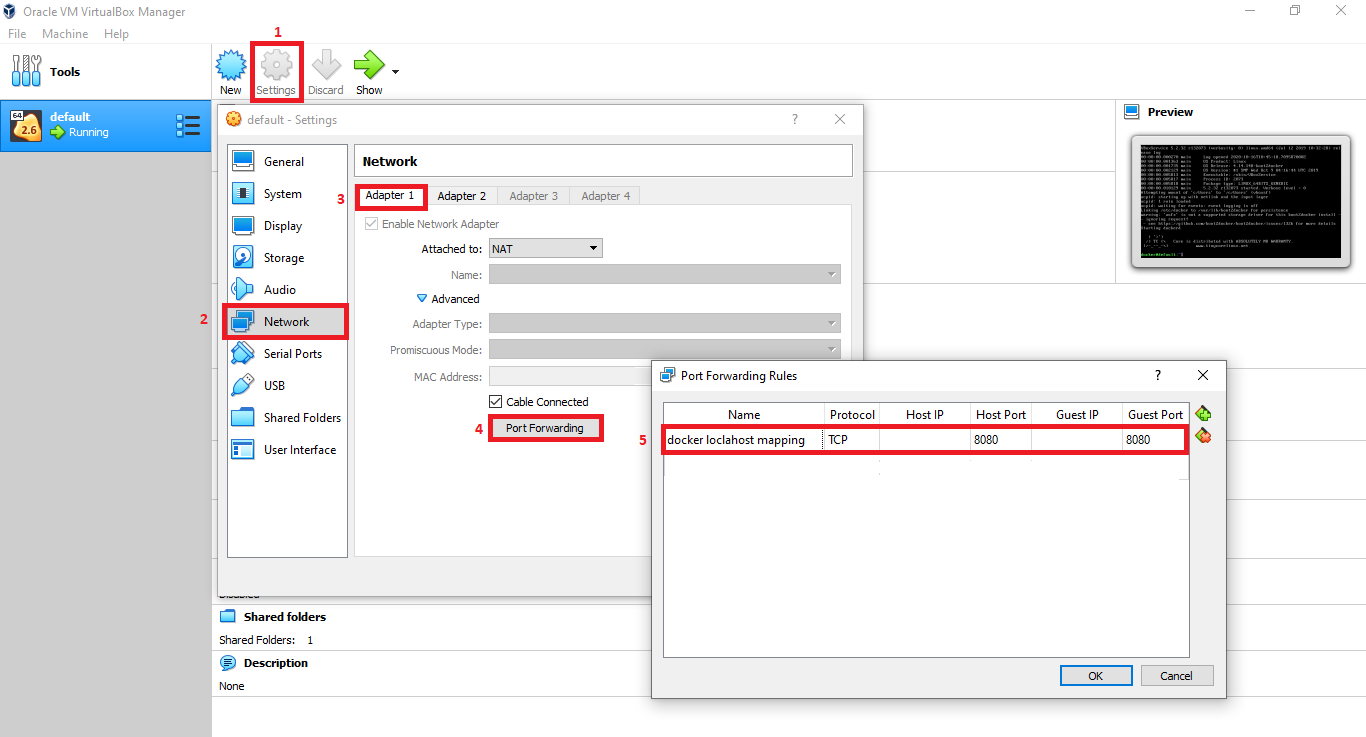This screenshot has height=737, width=1366.
Task: Close the Port Forwarding Rules dialog
Action: pos(1203,375)
